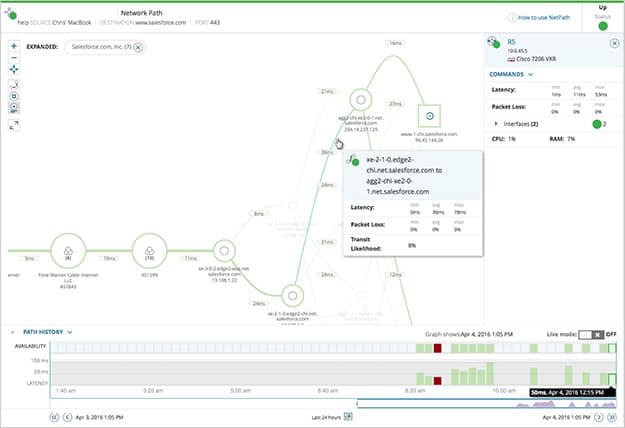Select the xe-3-0-2.edge2-was node circle
This screenshot has height=428, width=625.
pos(224,251)
